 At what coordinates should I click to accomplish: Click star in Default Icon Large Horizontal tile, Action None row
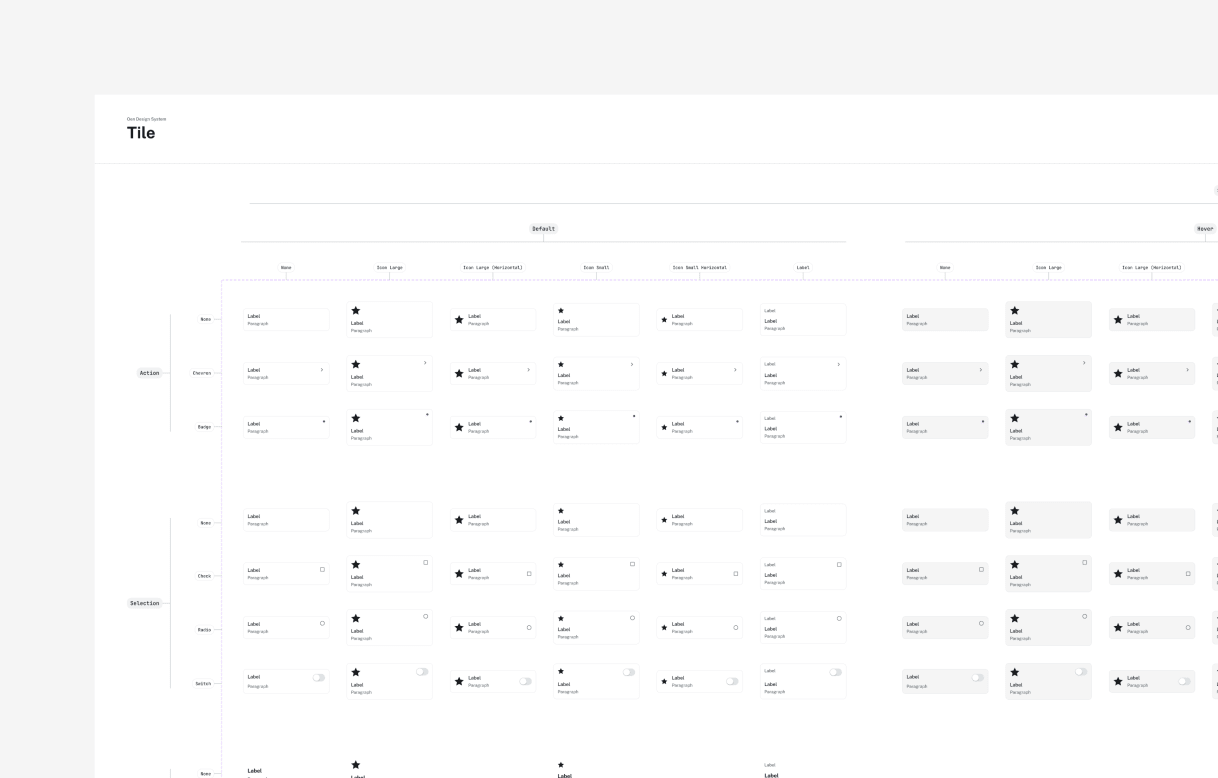coord(459,320)
